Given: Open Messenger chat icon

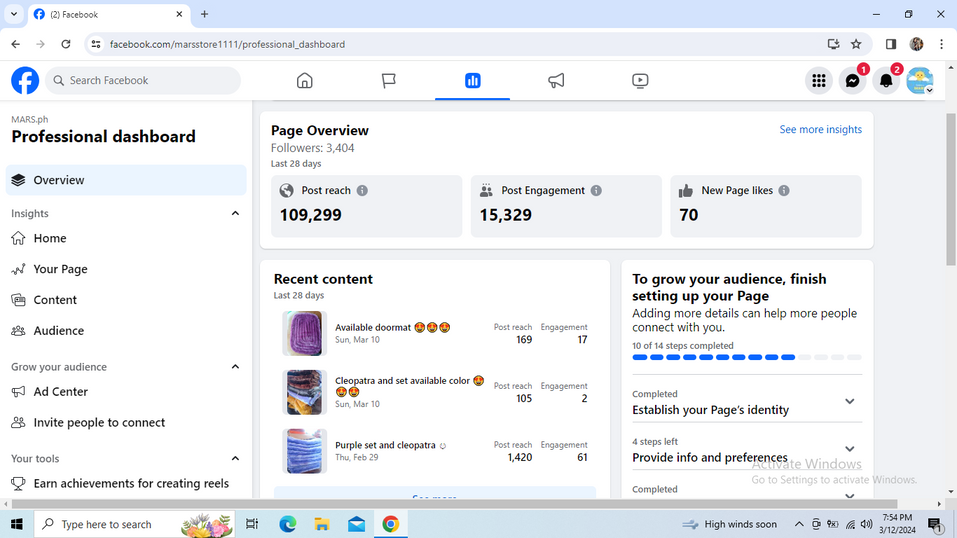Looking at the screenshot, I should (x=852, y=81).
